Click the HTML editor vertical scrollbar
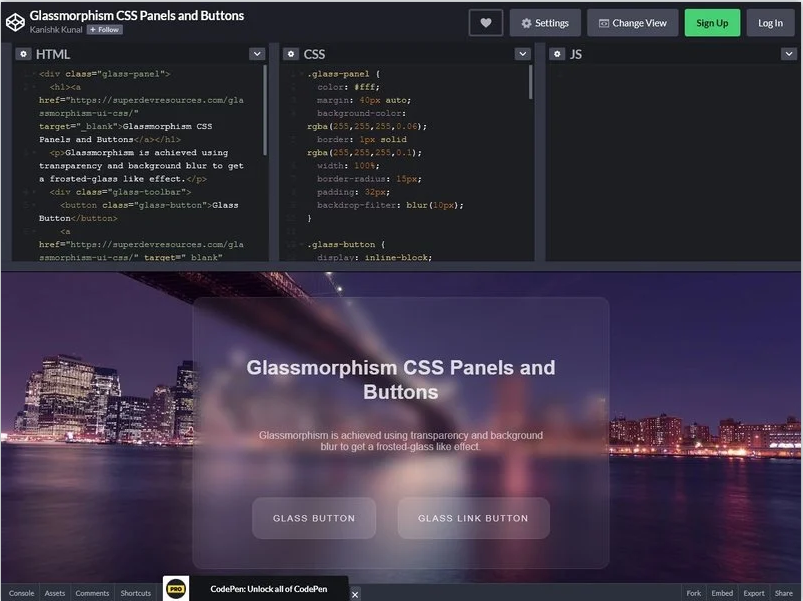 tap(265, 110)
